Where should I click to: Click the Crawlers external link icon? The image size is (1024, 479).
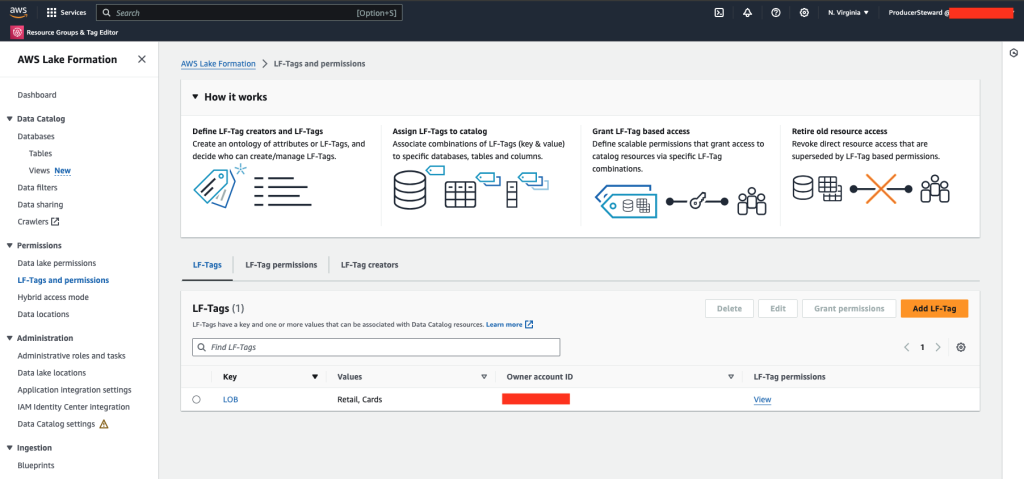(56, 222)
